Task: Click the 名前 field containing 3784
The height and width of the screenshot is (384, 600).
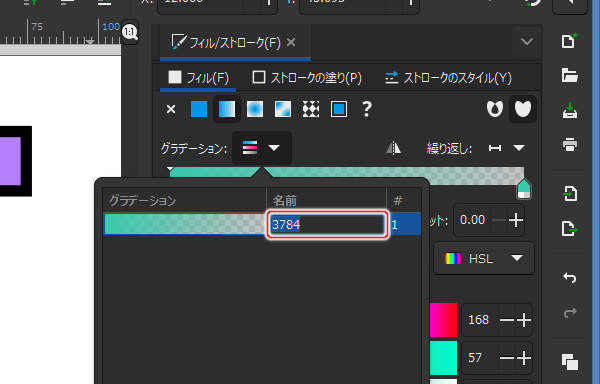Action: [x=327, y=225]
